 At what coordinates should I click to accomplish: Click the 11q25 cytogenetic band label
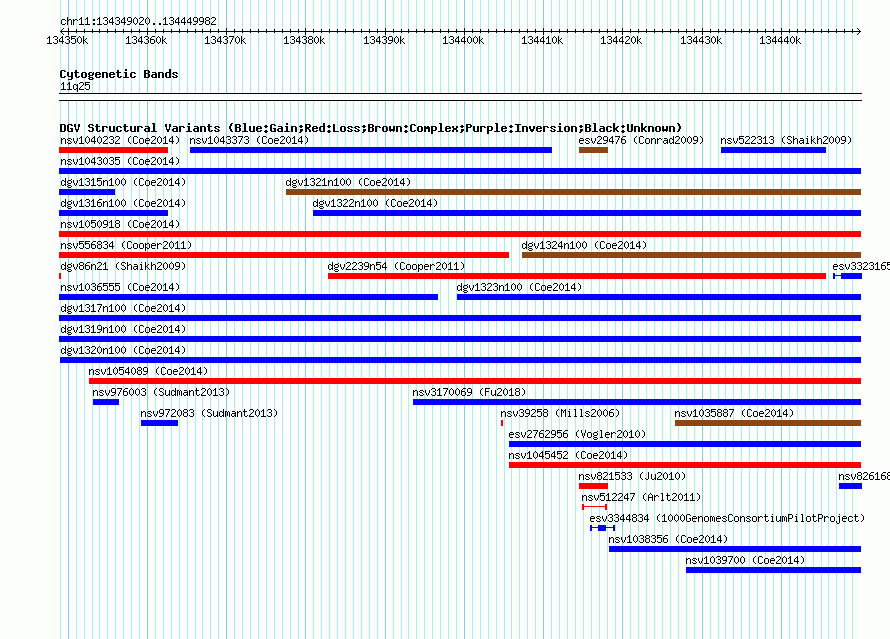point(75,86)
